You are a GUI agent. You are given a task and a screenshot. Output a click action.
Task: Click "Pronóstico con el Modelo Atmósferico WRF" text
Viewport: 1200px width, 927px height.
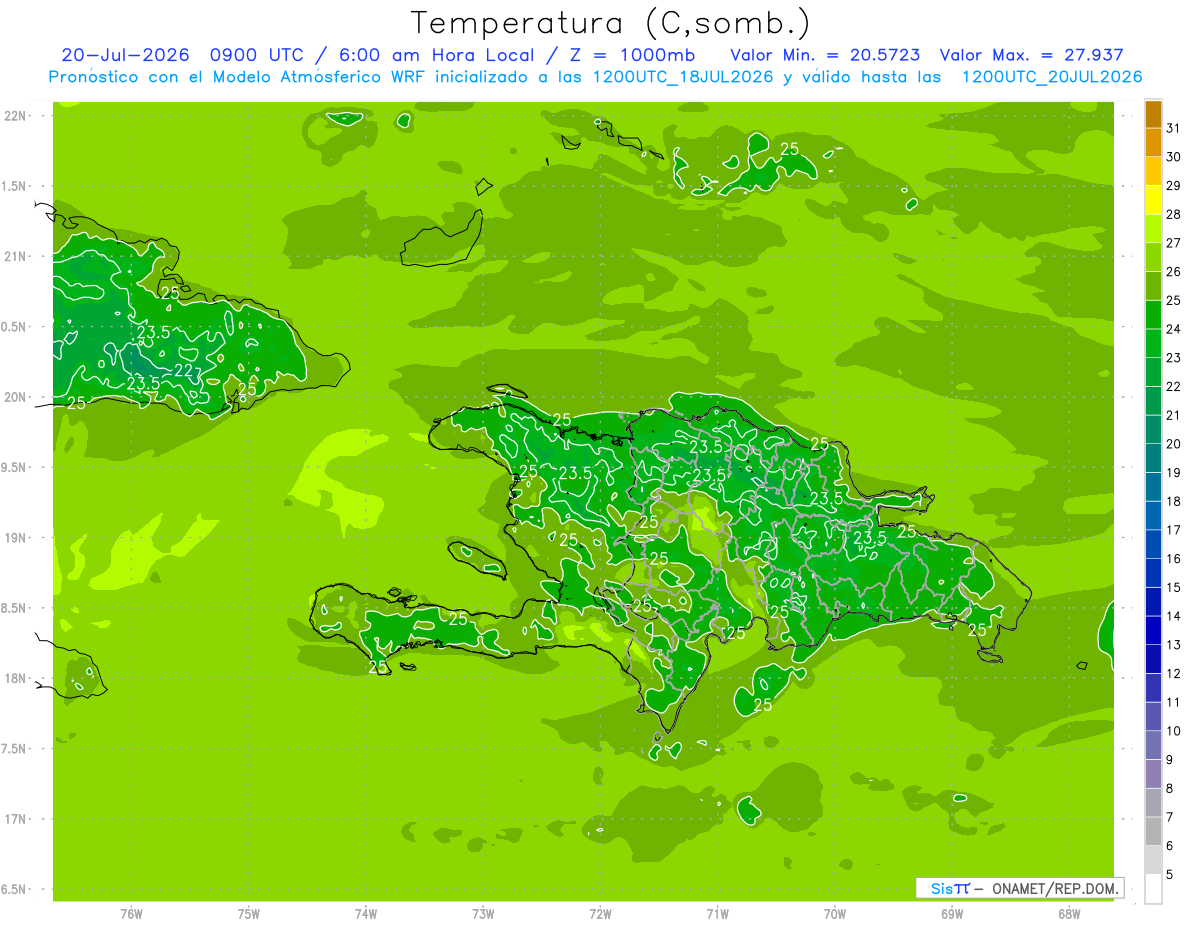pyautogui.click(x=237, y=77)
